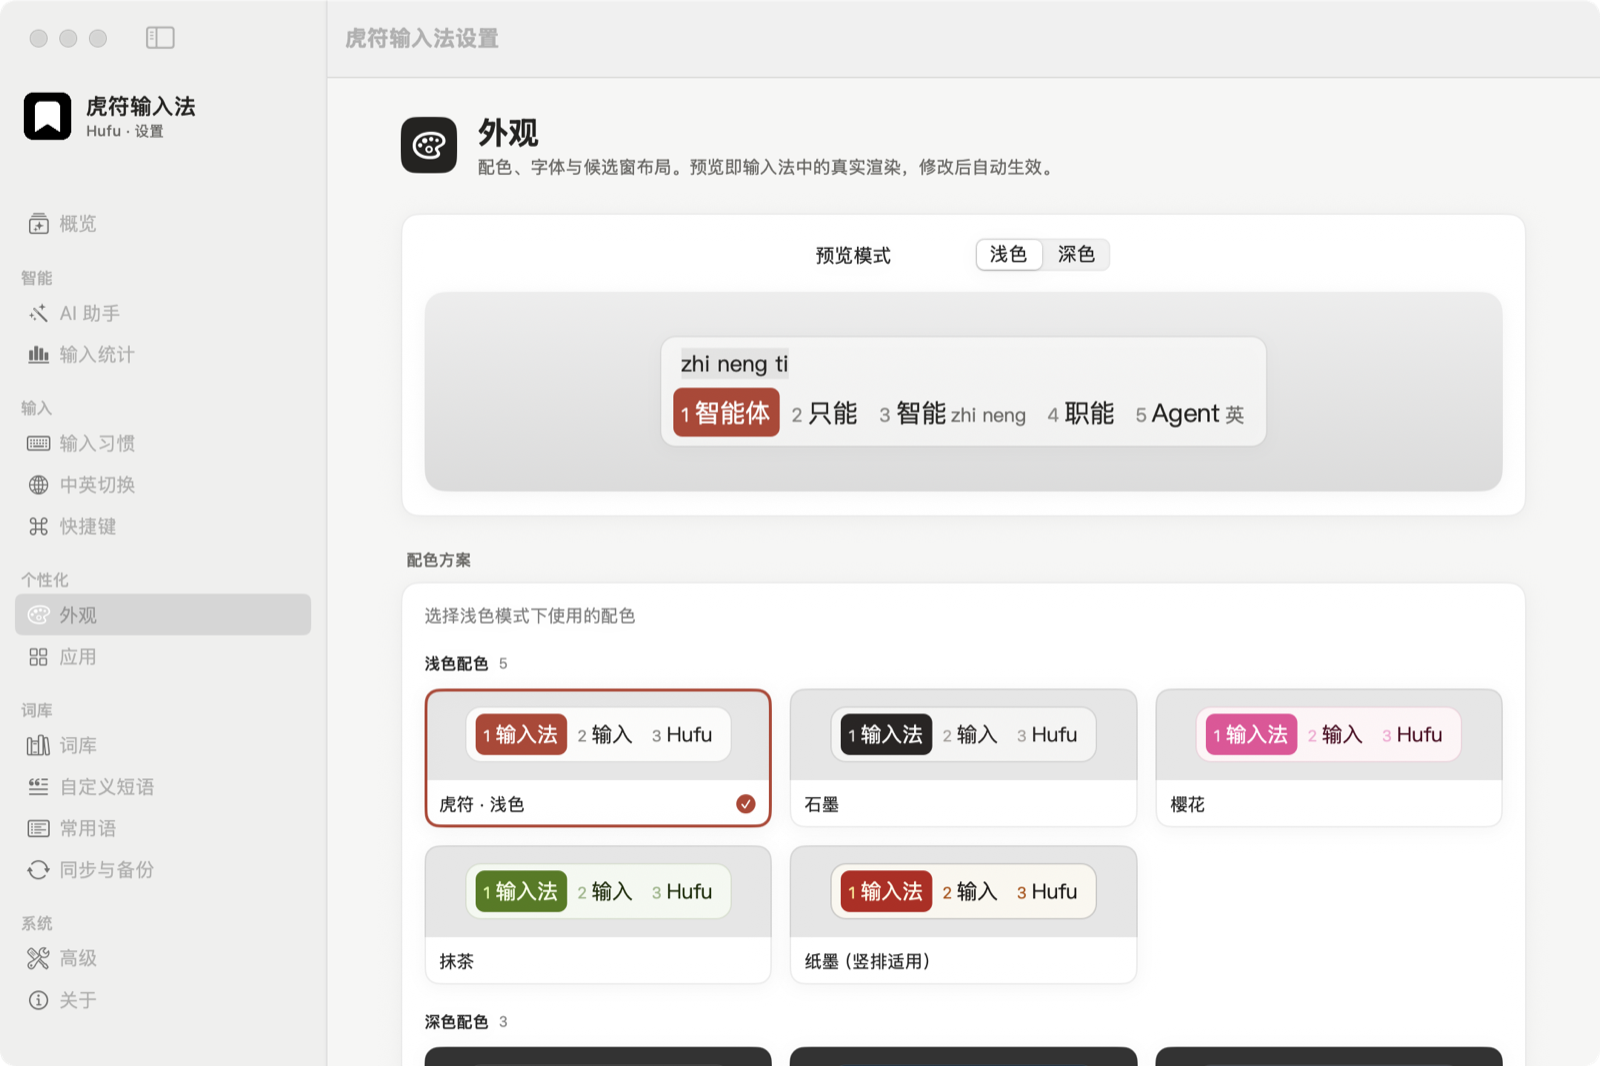Toggle the sidebar visibility icon
Screen dimensions: 1600x1066
click(160, 38)
